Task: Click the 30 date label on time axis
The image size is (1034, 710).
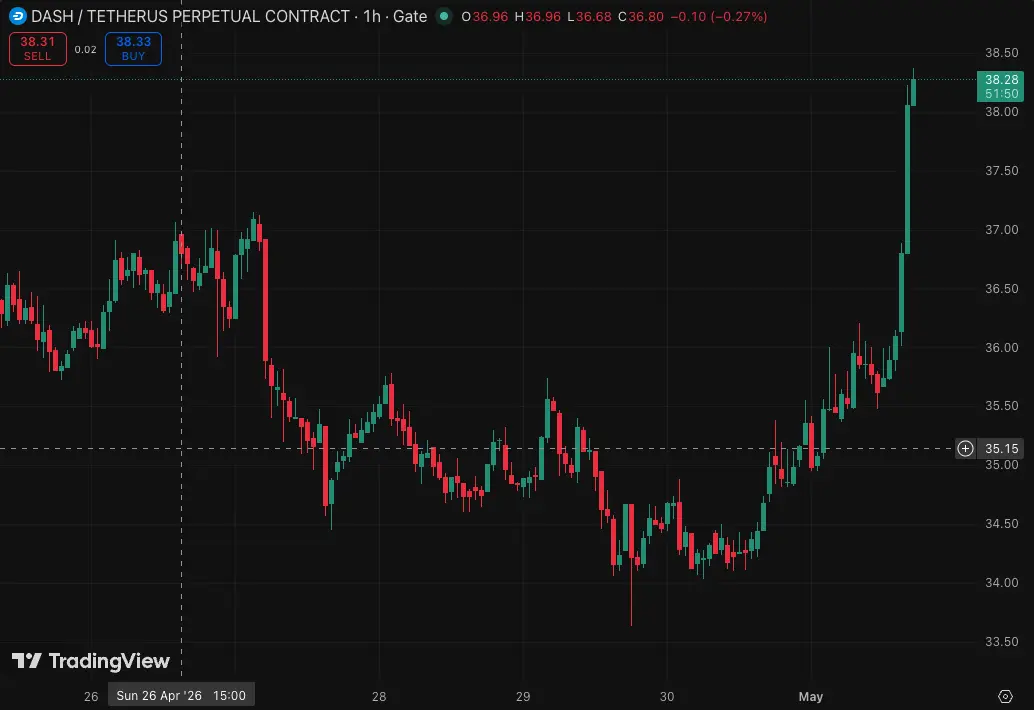Action: pos(667,696)
